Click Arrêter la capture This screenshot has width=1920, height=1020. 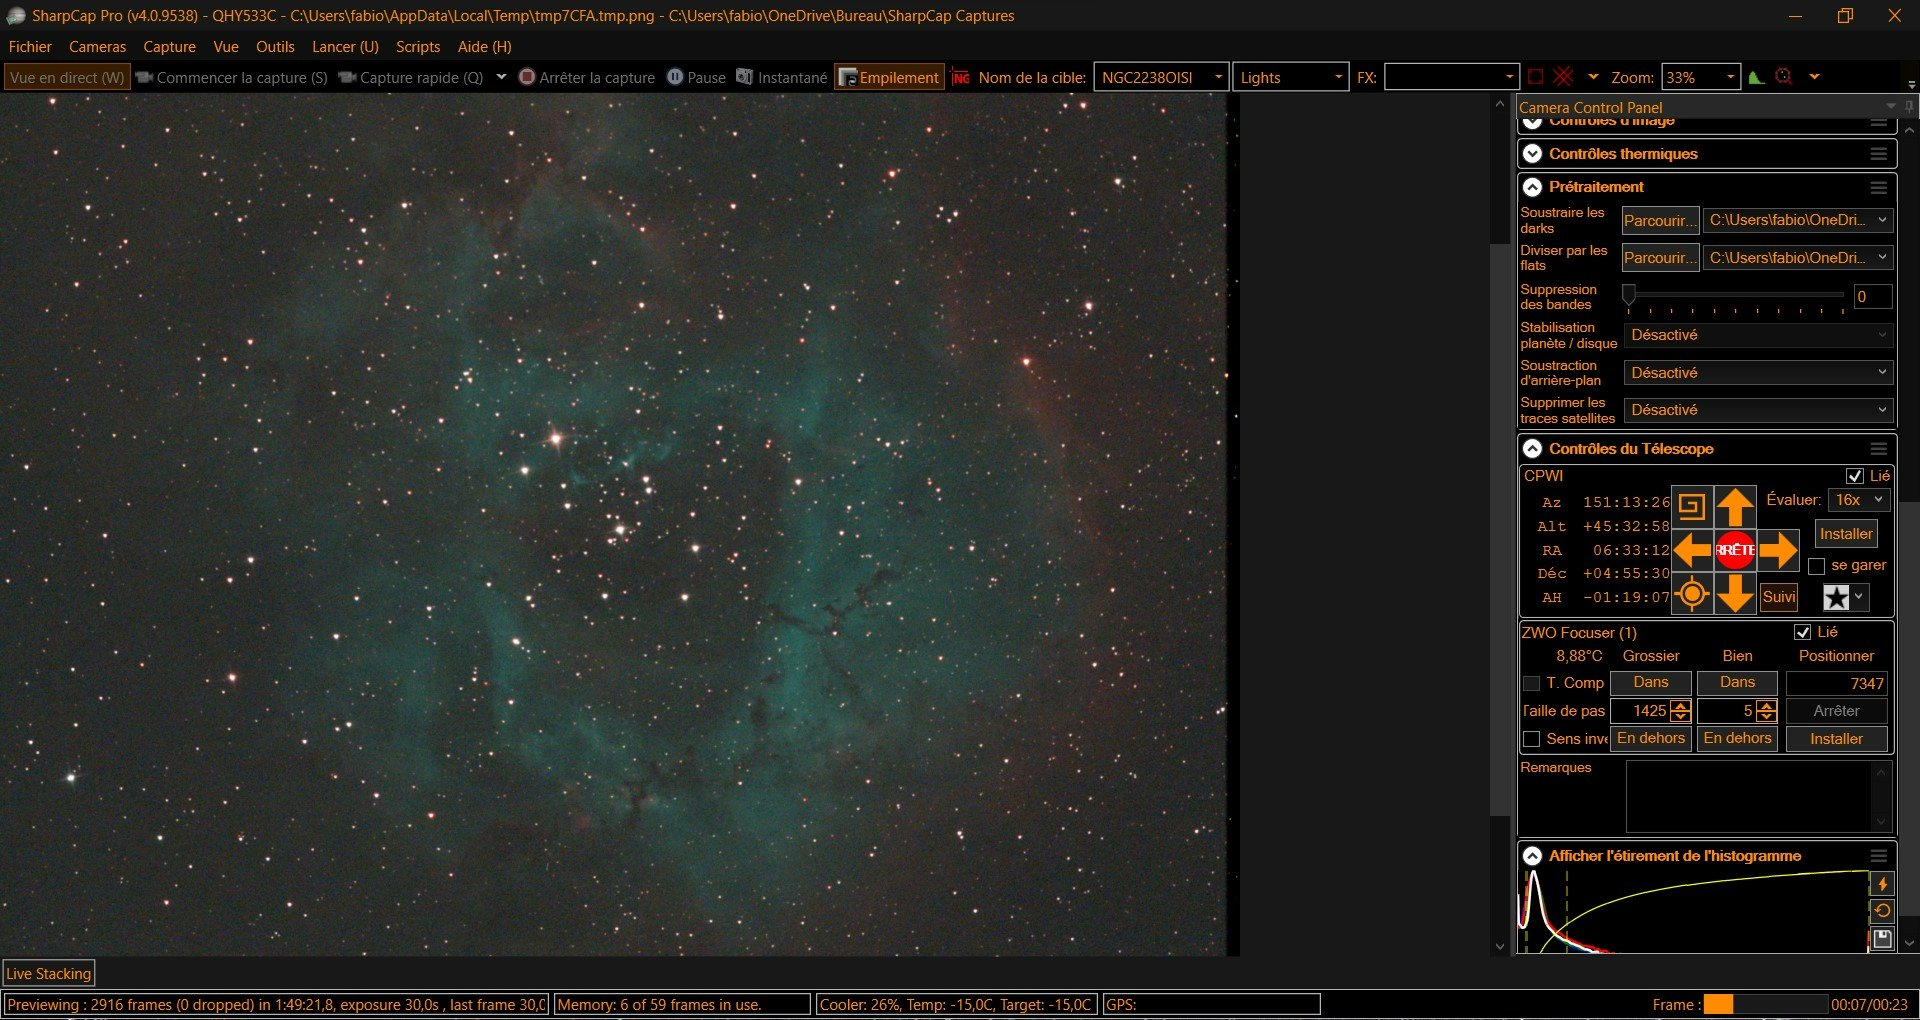coord(587,77)
